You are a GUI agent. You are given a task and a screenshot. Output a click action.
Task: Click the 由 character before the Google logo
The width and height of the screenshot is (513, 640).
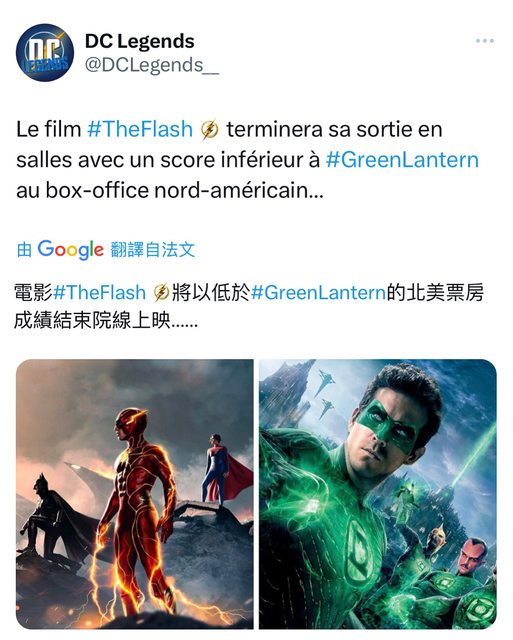pyautogui.click(x=24, y=249)
